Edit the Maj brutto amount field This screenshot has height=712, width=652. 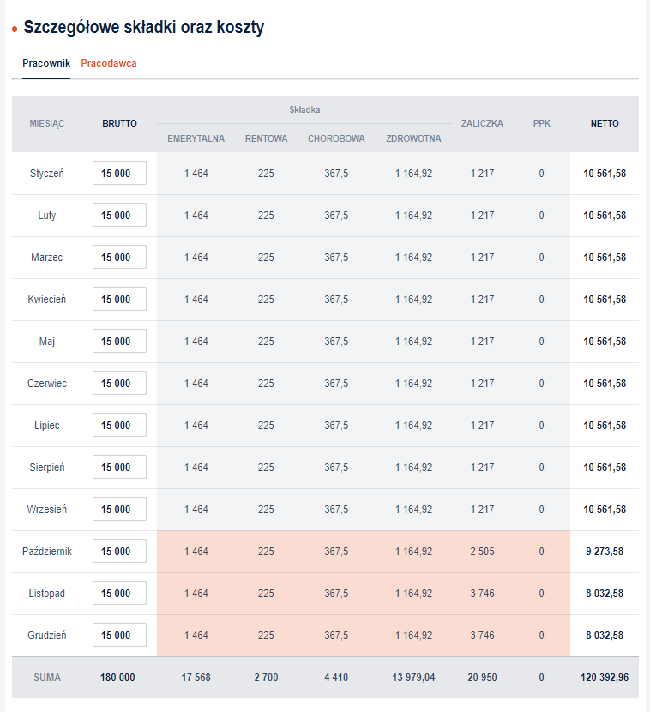point(120,341)
